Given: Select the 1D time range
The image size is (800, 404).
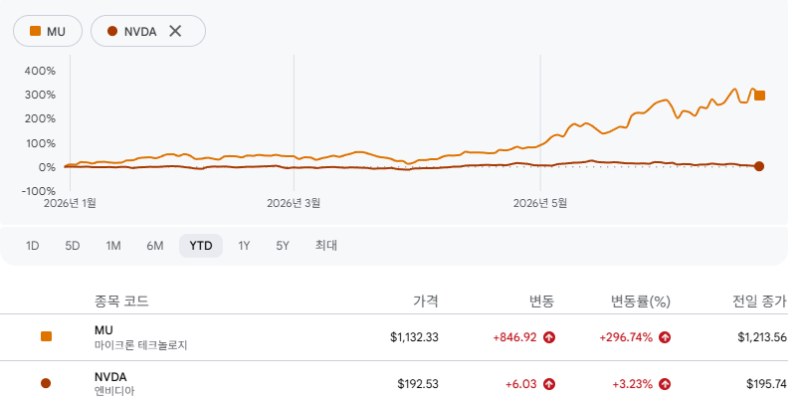Looking at the screenshot, I should tap(33, 246).
